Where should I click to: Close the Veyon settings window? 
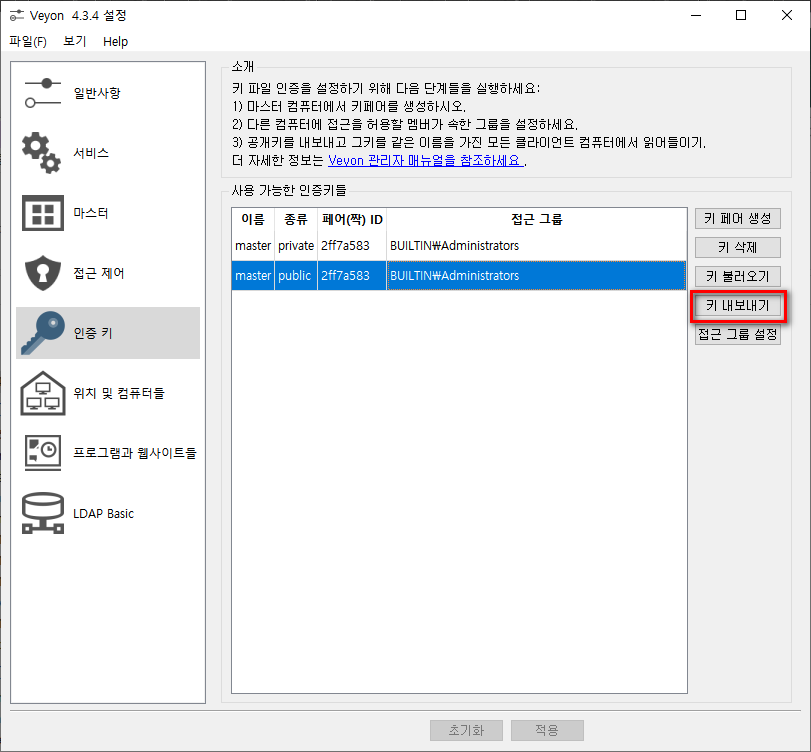[787, 16]
